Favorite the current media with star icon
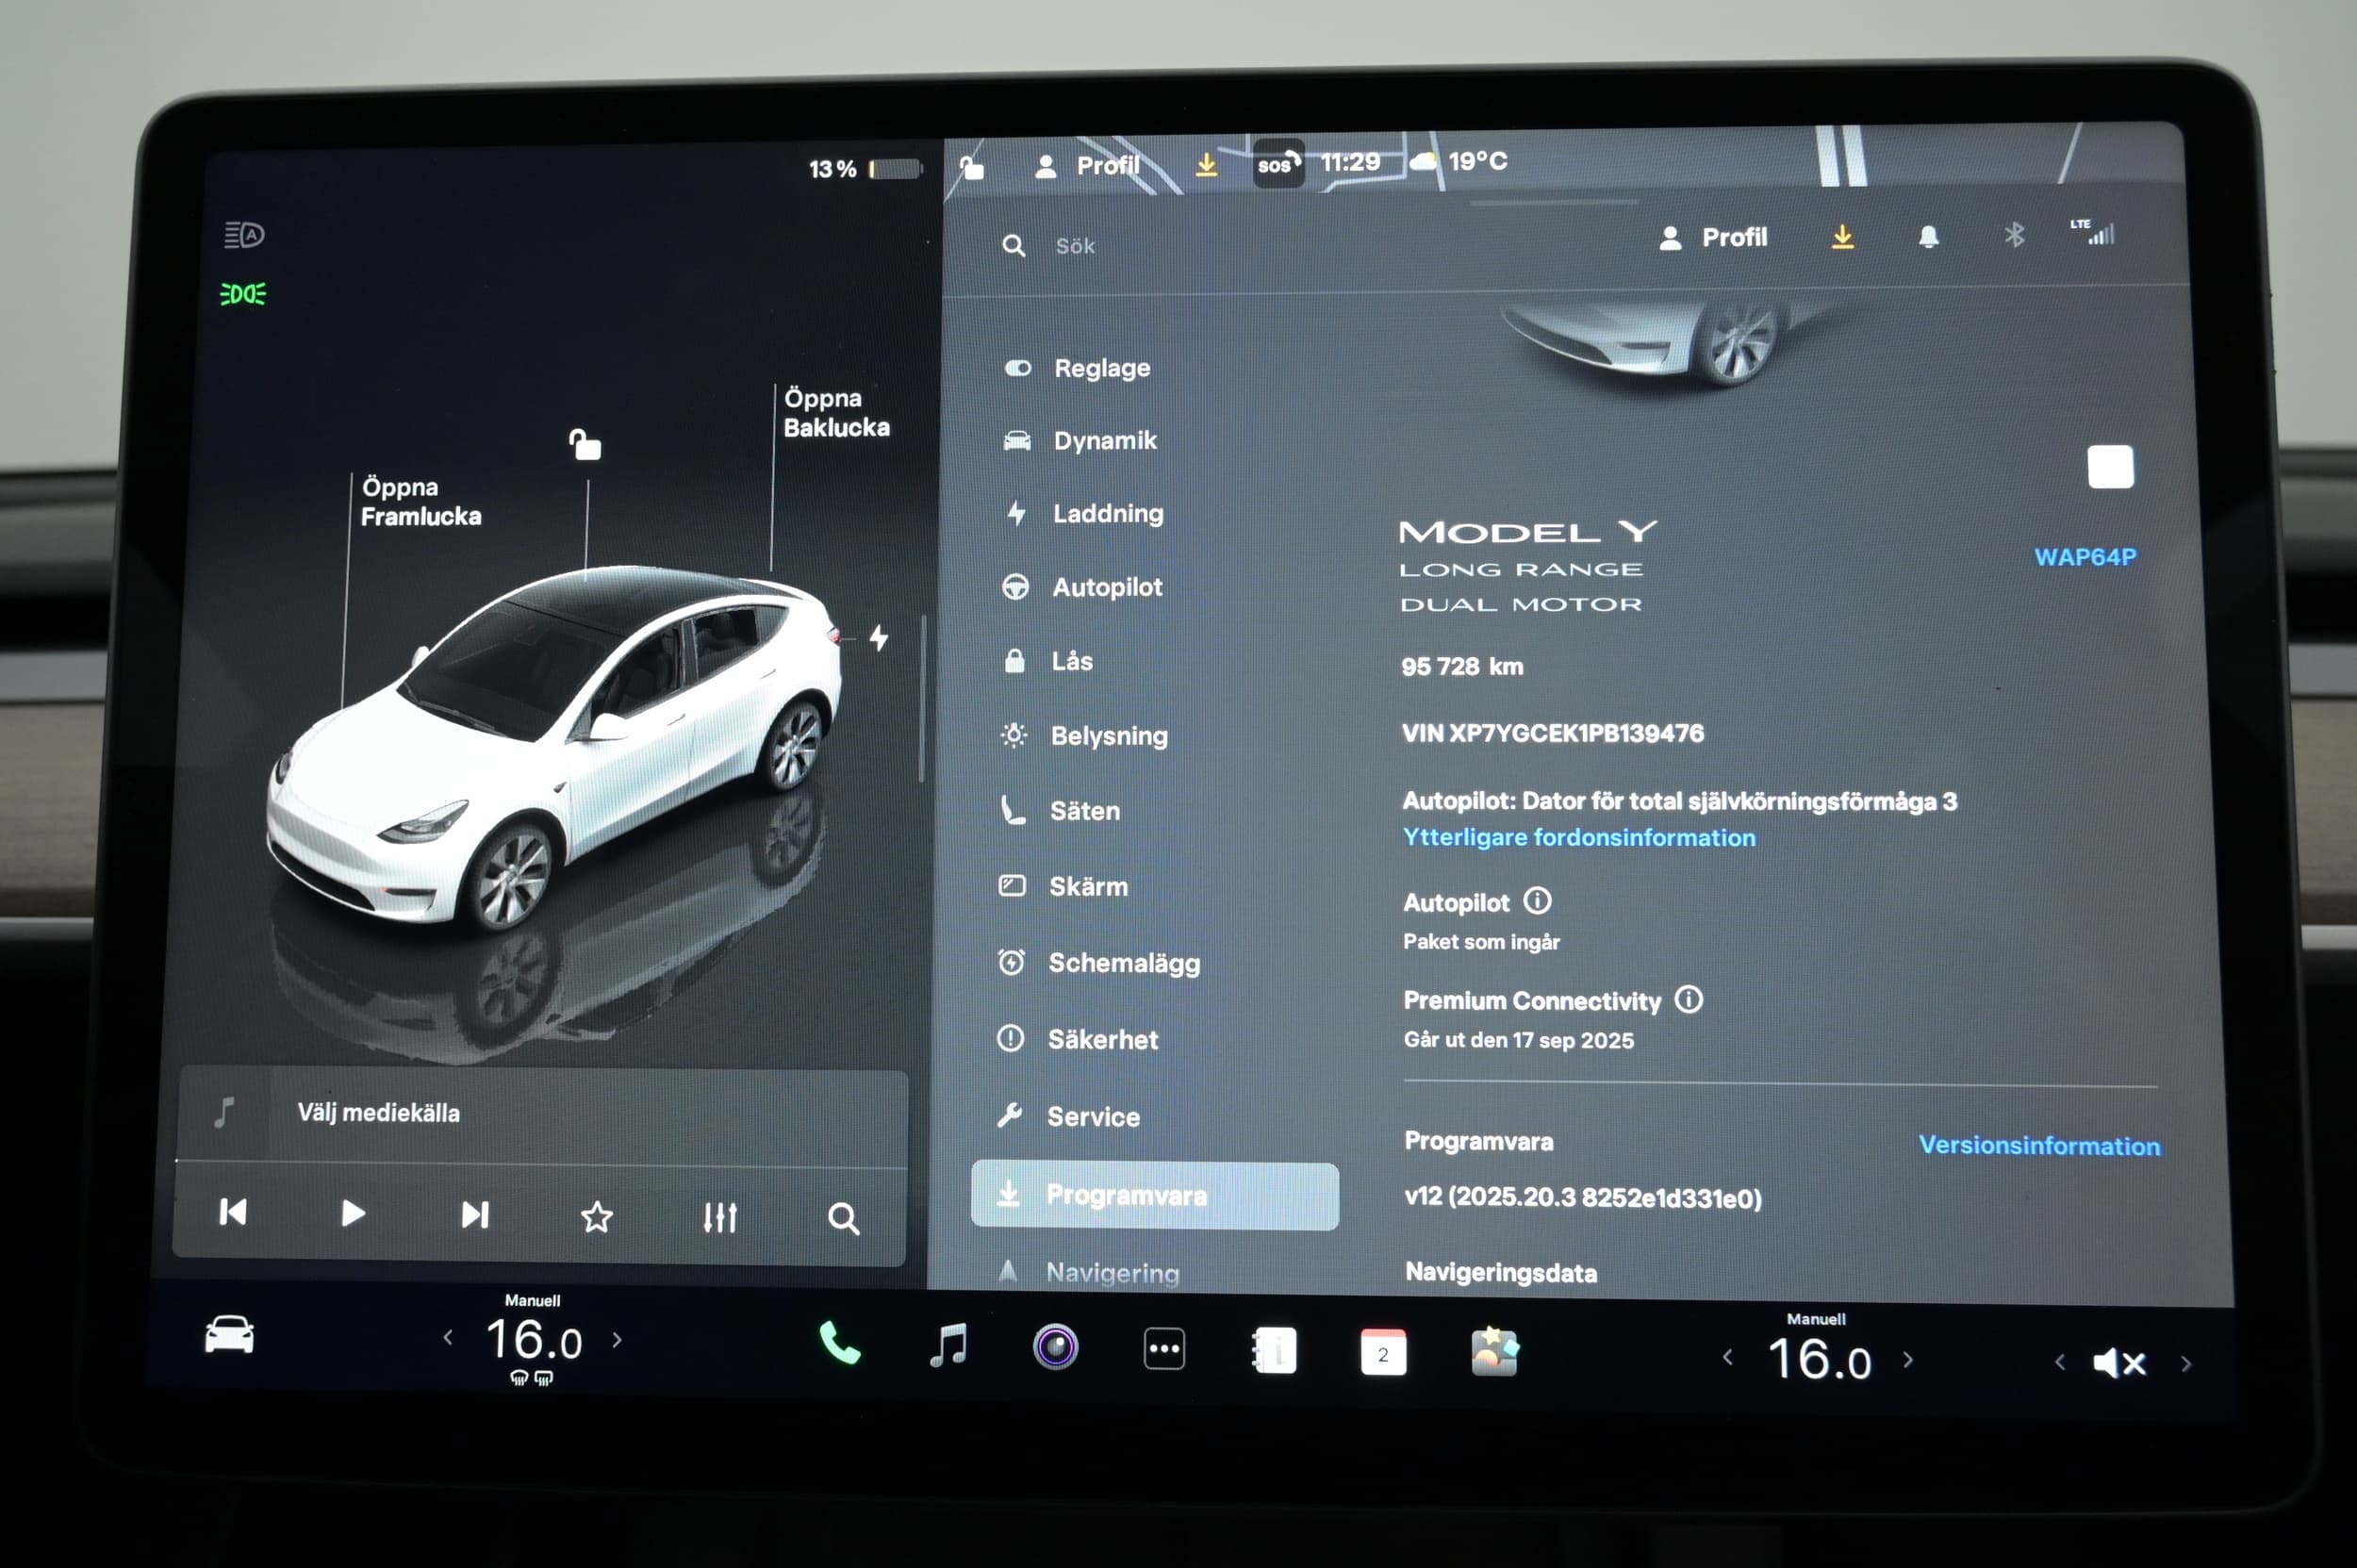2357x1568 pixels. coord(597,1217)
